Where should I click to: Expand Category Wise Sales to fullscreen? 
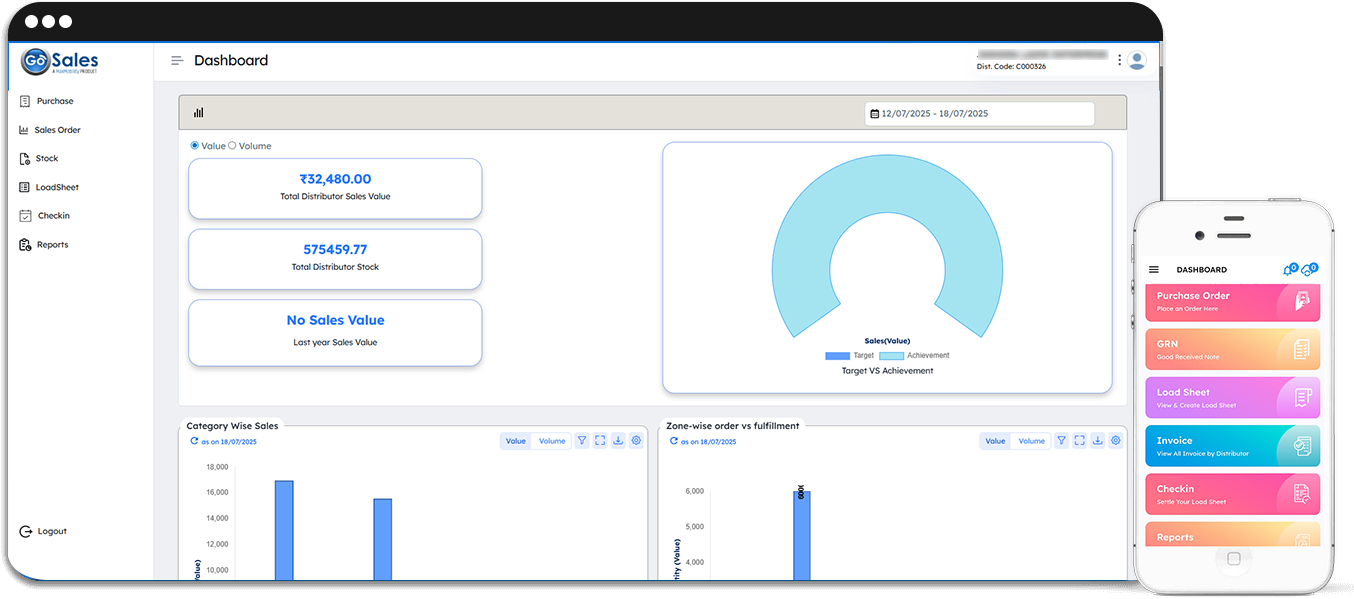tap(600, 441)
